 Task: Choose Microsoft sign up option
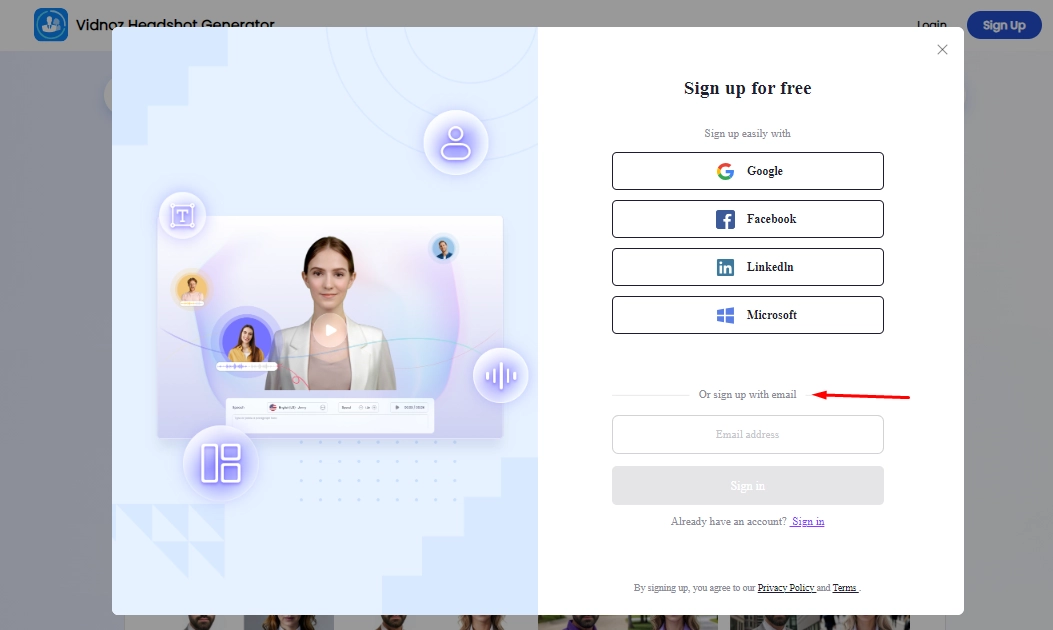click(747, 315)
